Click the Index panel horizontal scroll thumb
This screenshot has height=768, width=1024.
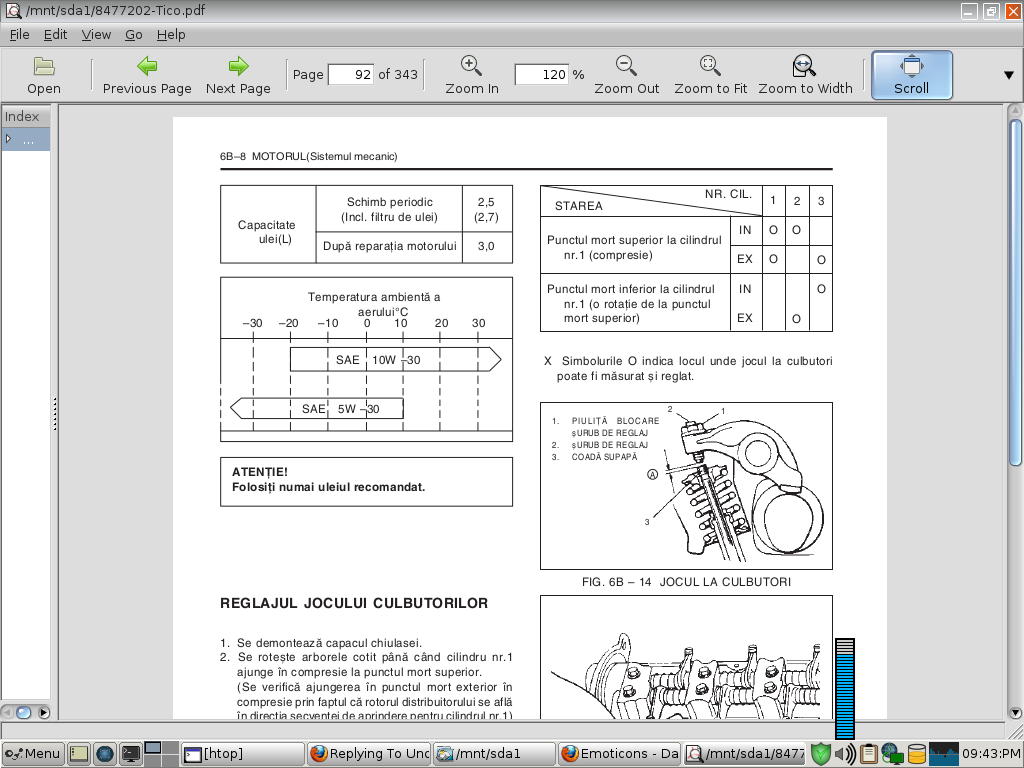[x=23, y=712]
